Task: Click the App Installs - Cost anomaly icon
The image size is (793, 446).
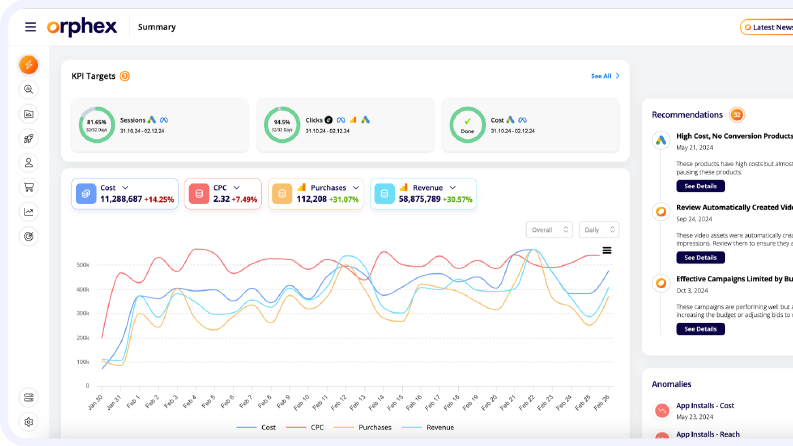Action: (662, 410)
